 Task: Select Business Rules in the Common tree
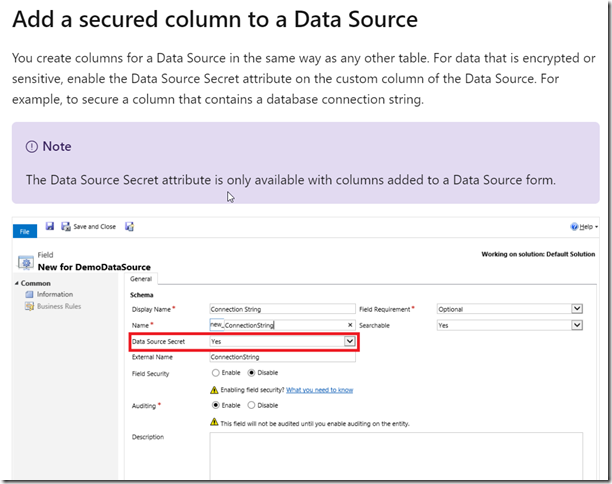[x=59, y=306]
